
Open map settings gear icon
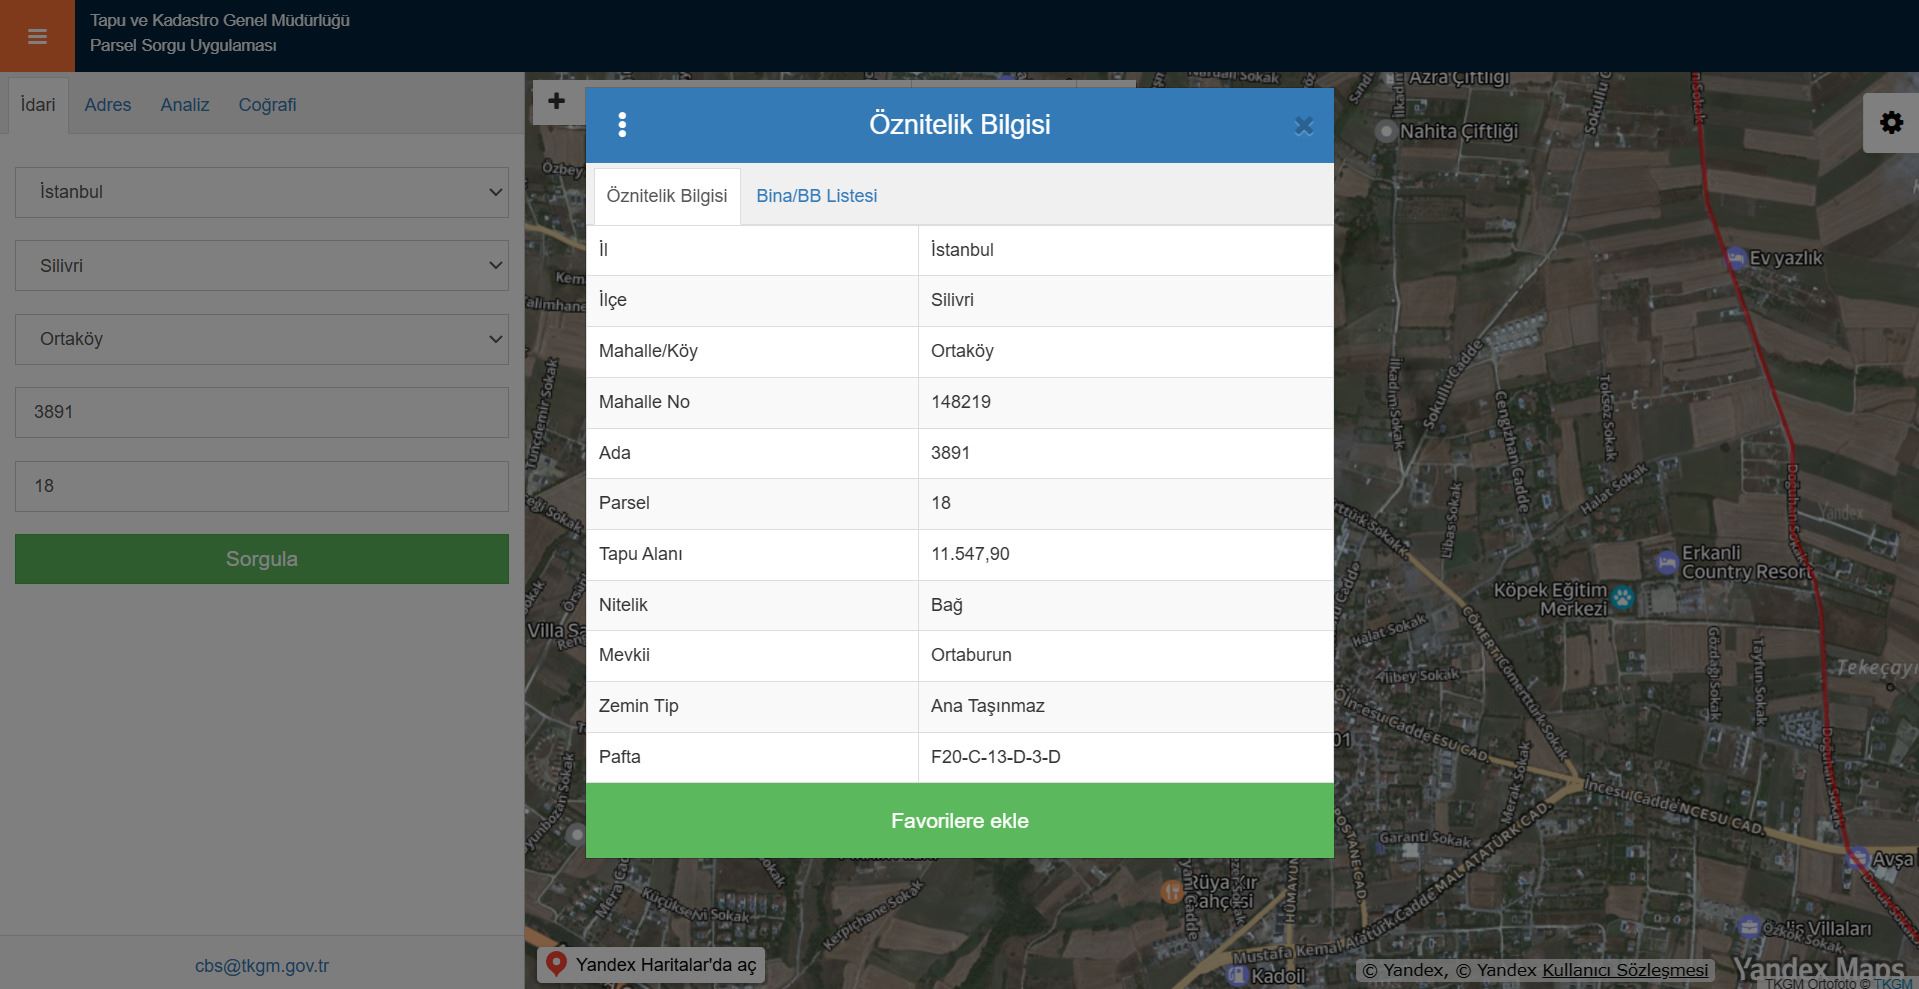click(1890, 123)
